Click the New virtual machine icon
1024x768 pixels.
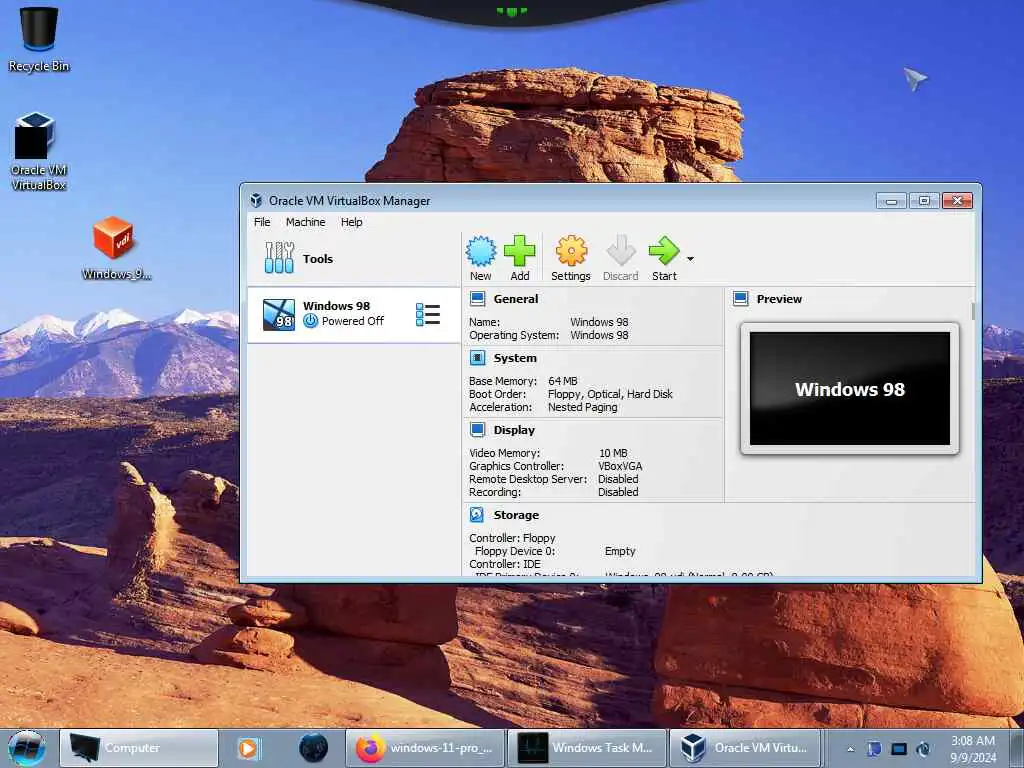(481, 251)
